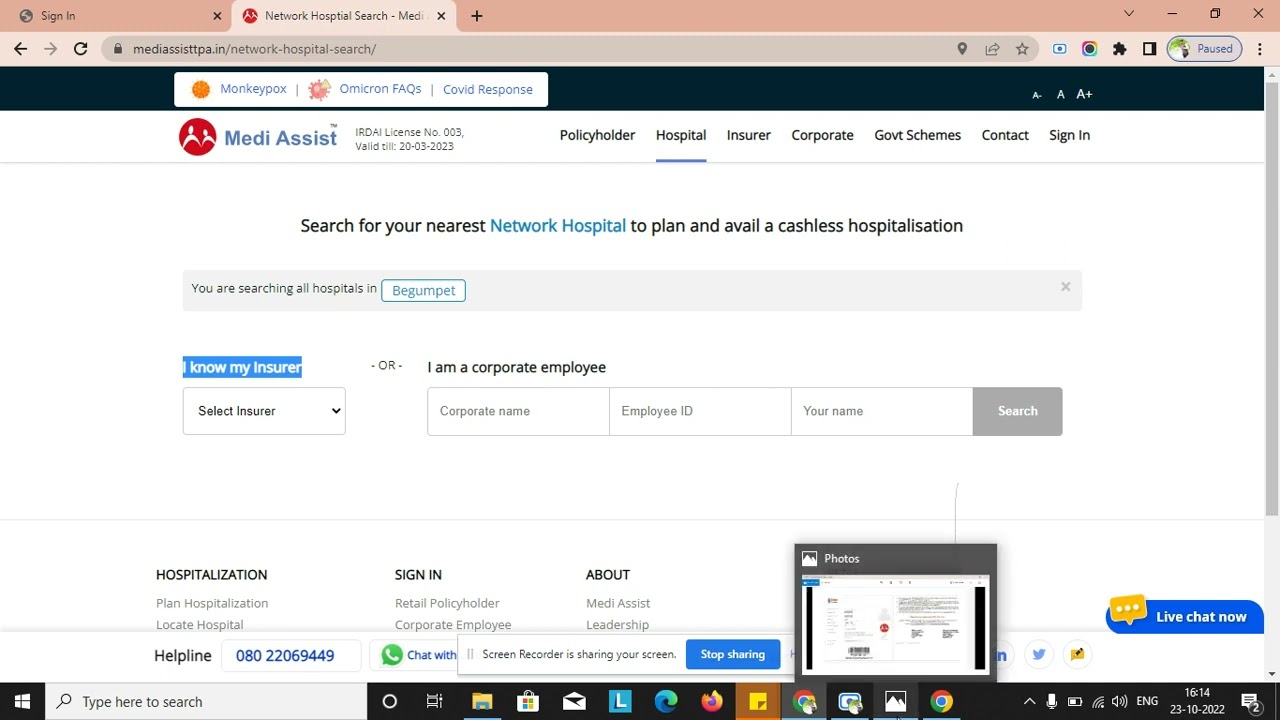Switch to the Sign In browser tab
This screenshot has width=1280, height=720.
coord(115,16)
